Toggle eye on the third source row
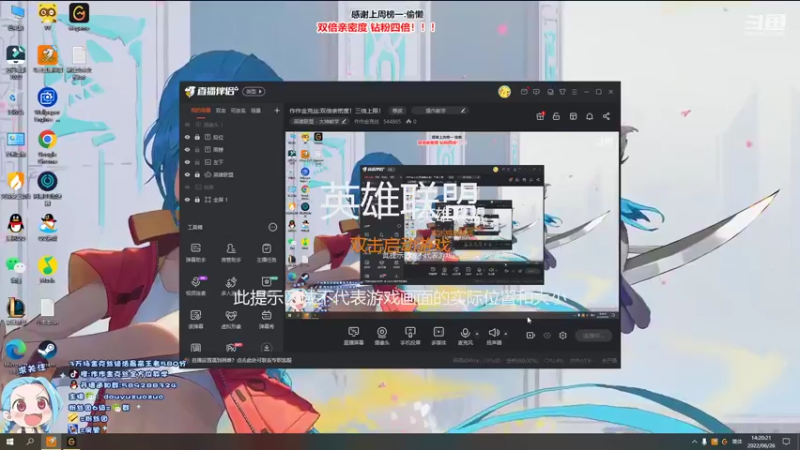The width and height of the screenshot is (800, 450). point(187,149)
